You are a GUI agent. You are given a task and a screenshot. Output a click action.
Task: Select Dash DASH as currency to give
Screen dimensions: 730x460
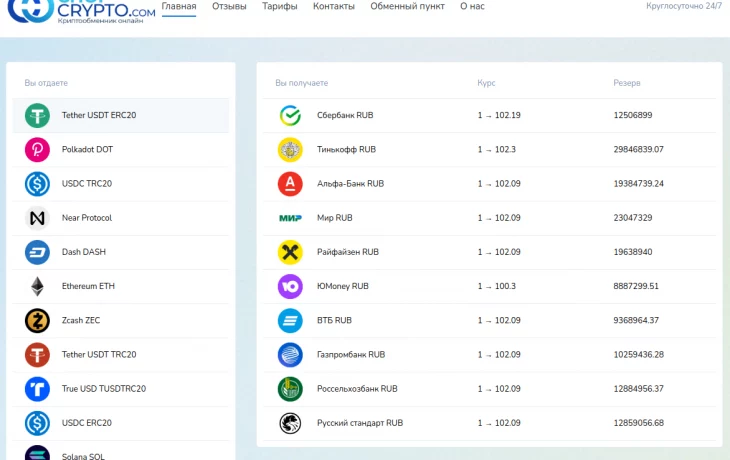pyautogui.click(x=83, y=252)
